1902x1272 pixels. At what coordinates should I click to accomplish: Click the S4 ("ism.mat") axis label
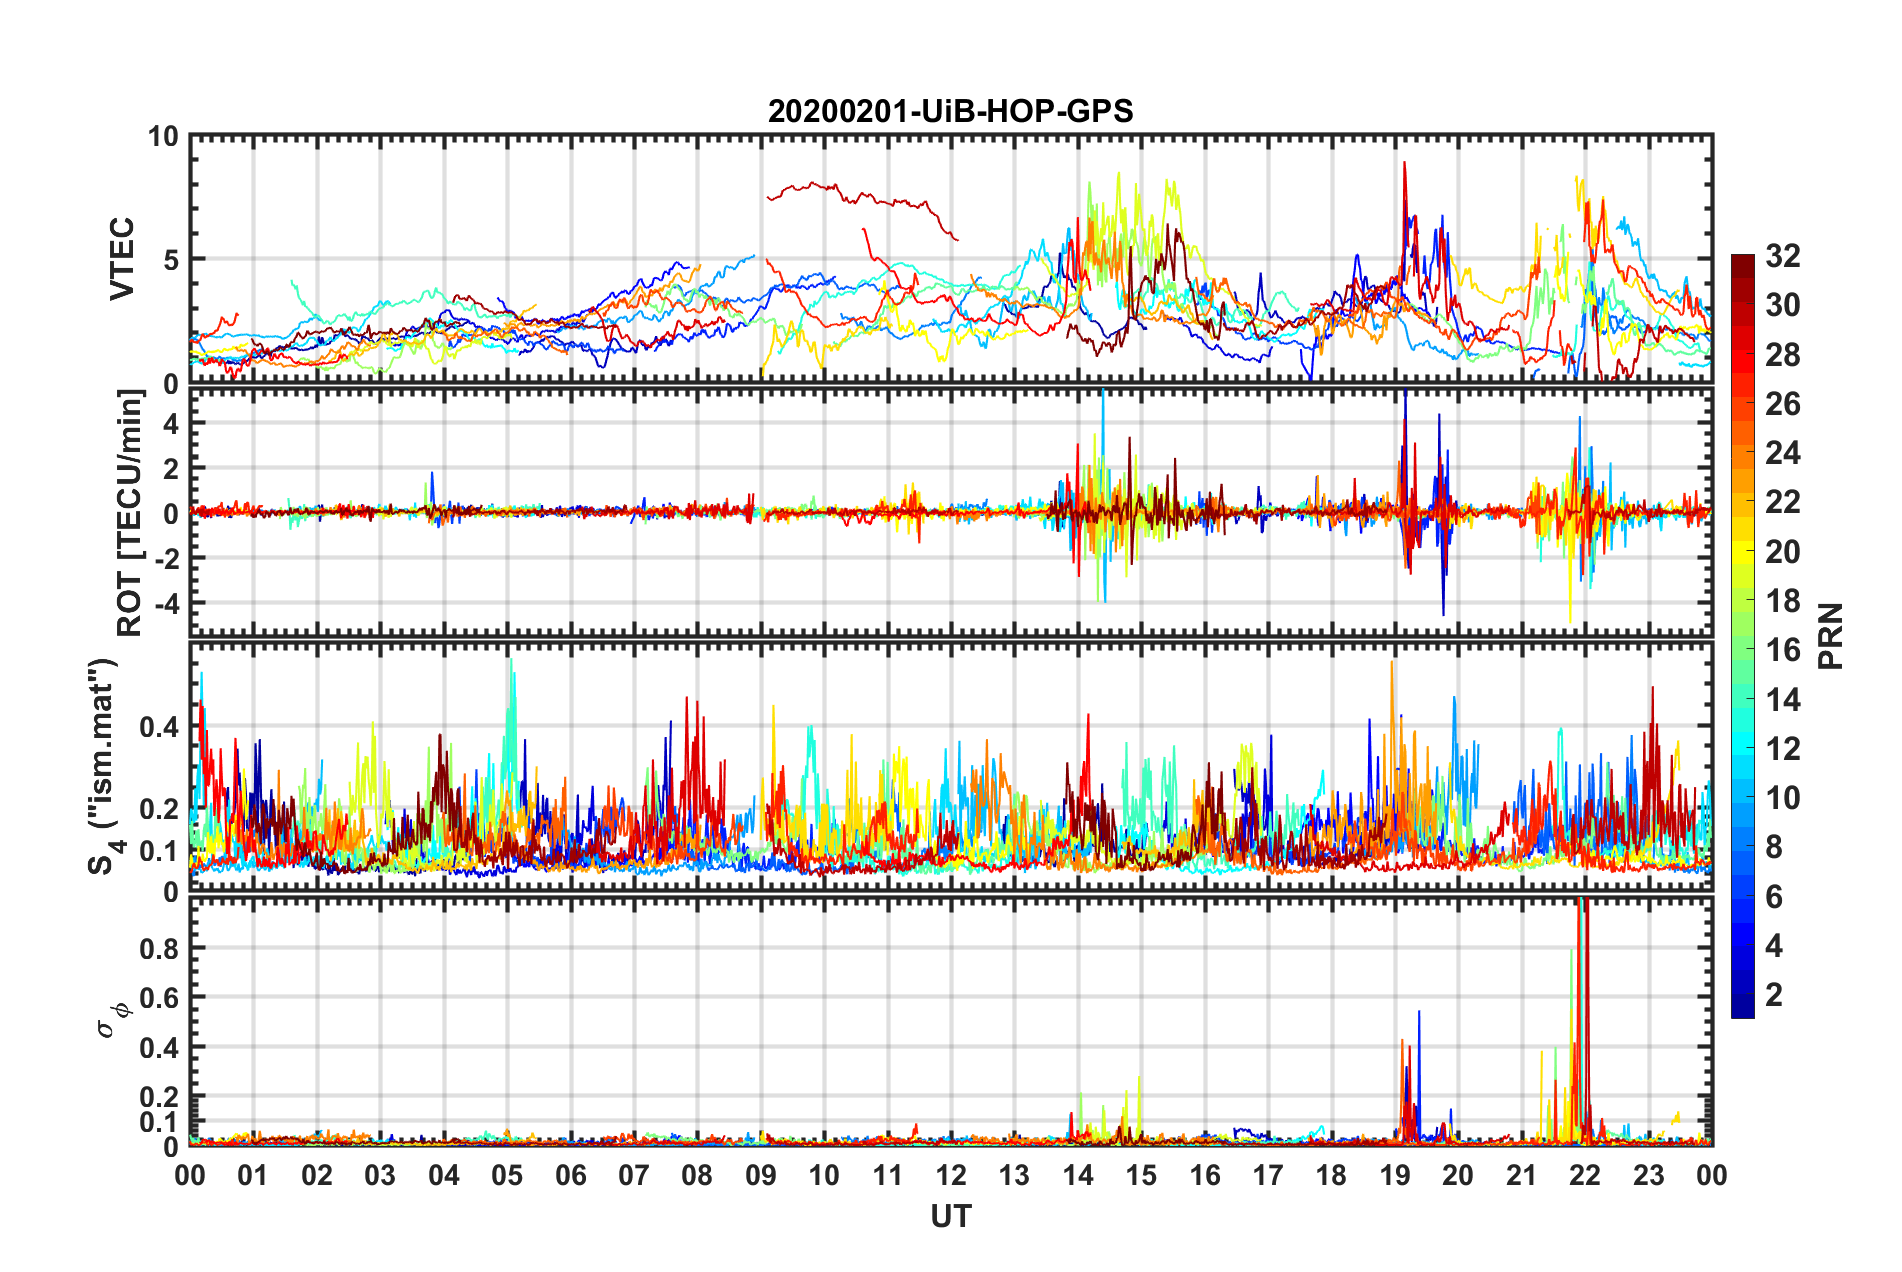104,766
